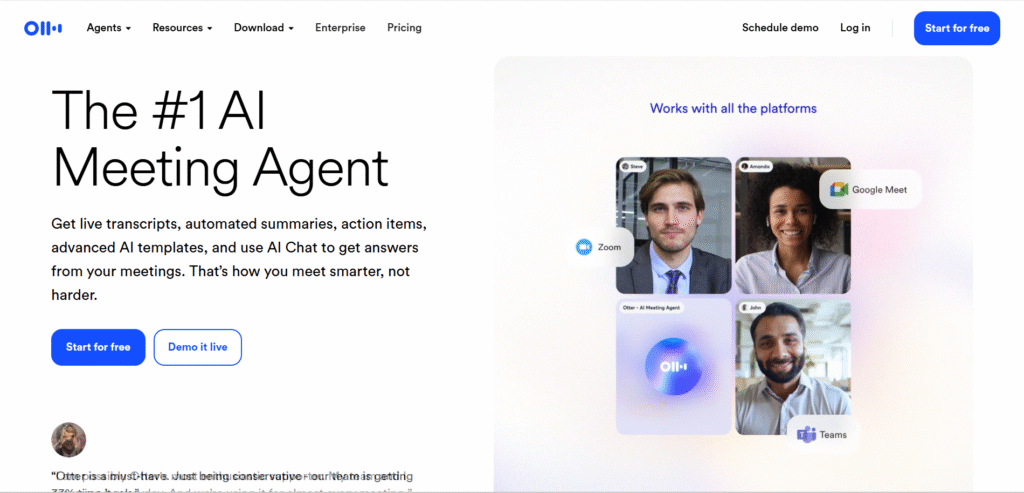The height and width of the screenshot is (493, 1024).
Task: Click the Otter logo in the header
Action: [x=43, y=28]
